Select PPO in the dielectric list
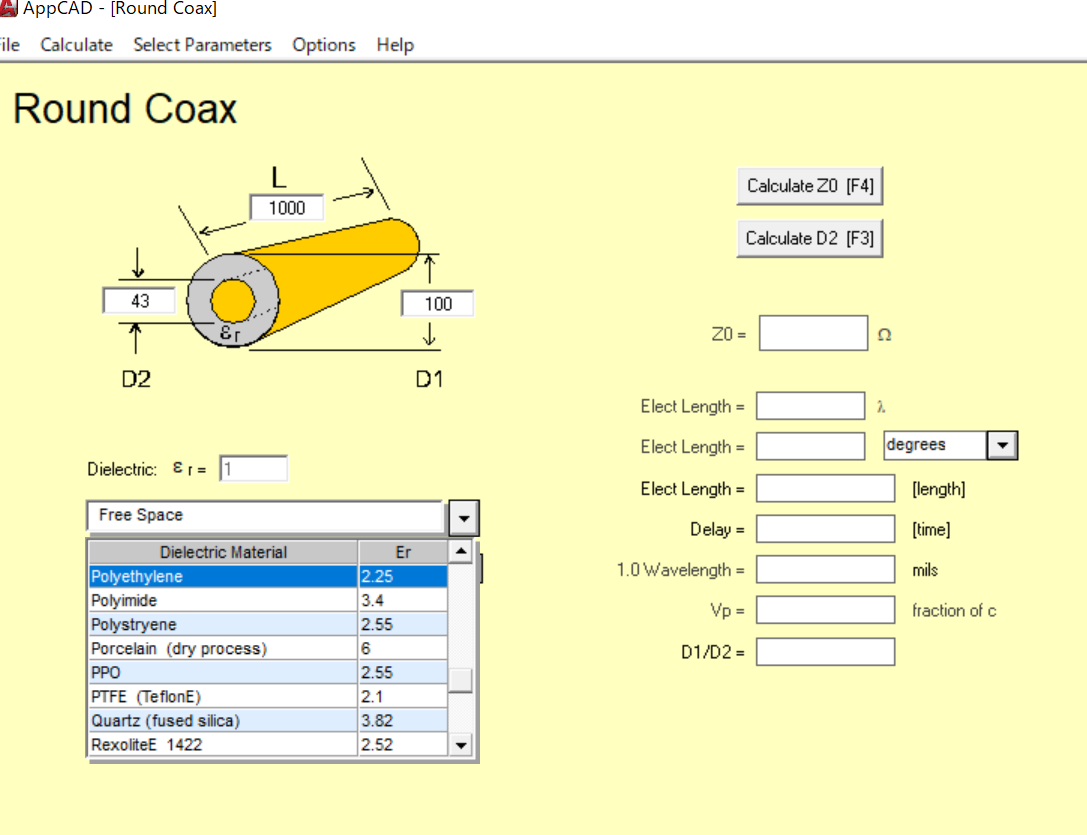The width and height of the screenshot is (1087, 835). pyautogui.click(x=268, y=673)
